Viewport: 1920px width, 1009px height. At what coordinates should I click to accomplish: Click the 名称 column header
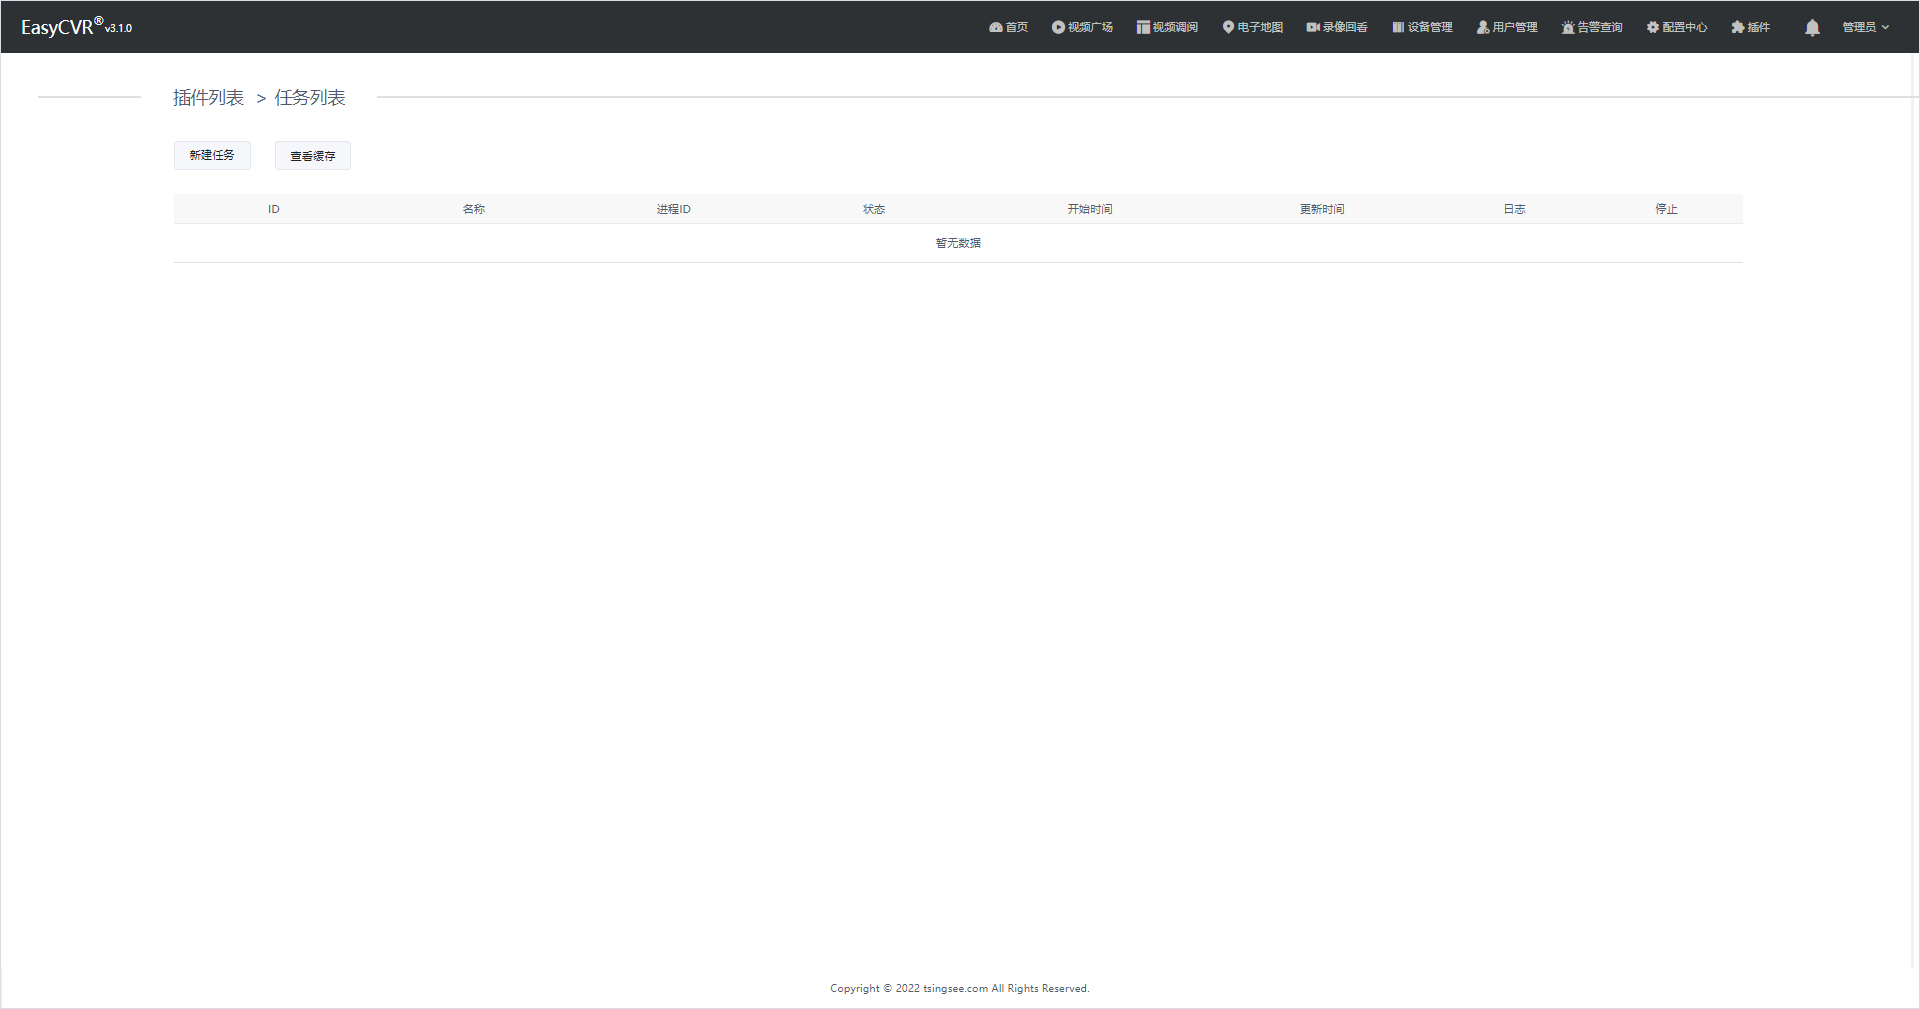click(x=474, y=209)
